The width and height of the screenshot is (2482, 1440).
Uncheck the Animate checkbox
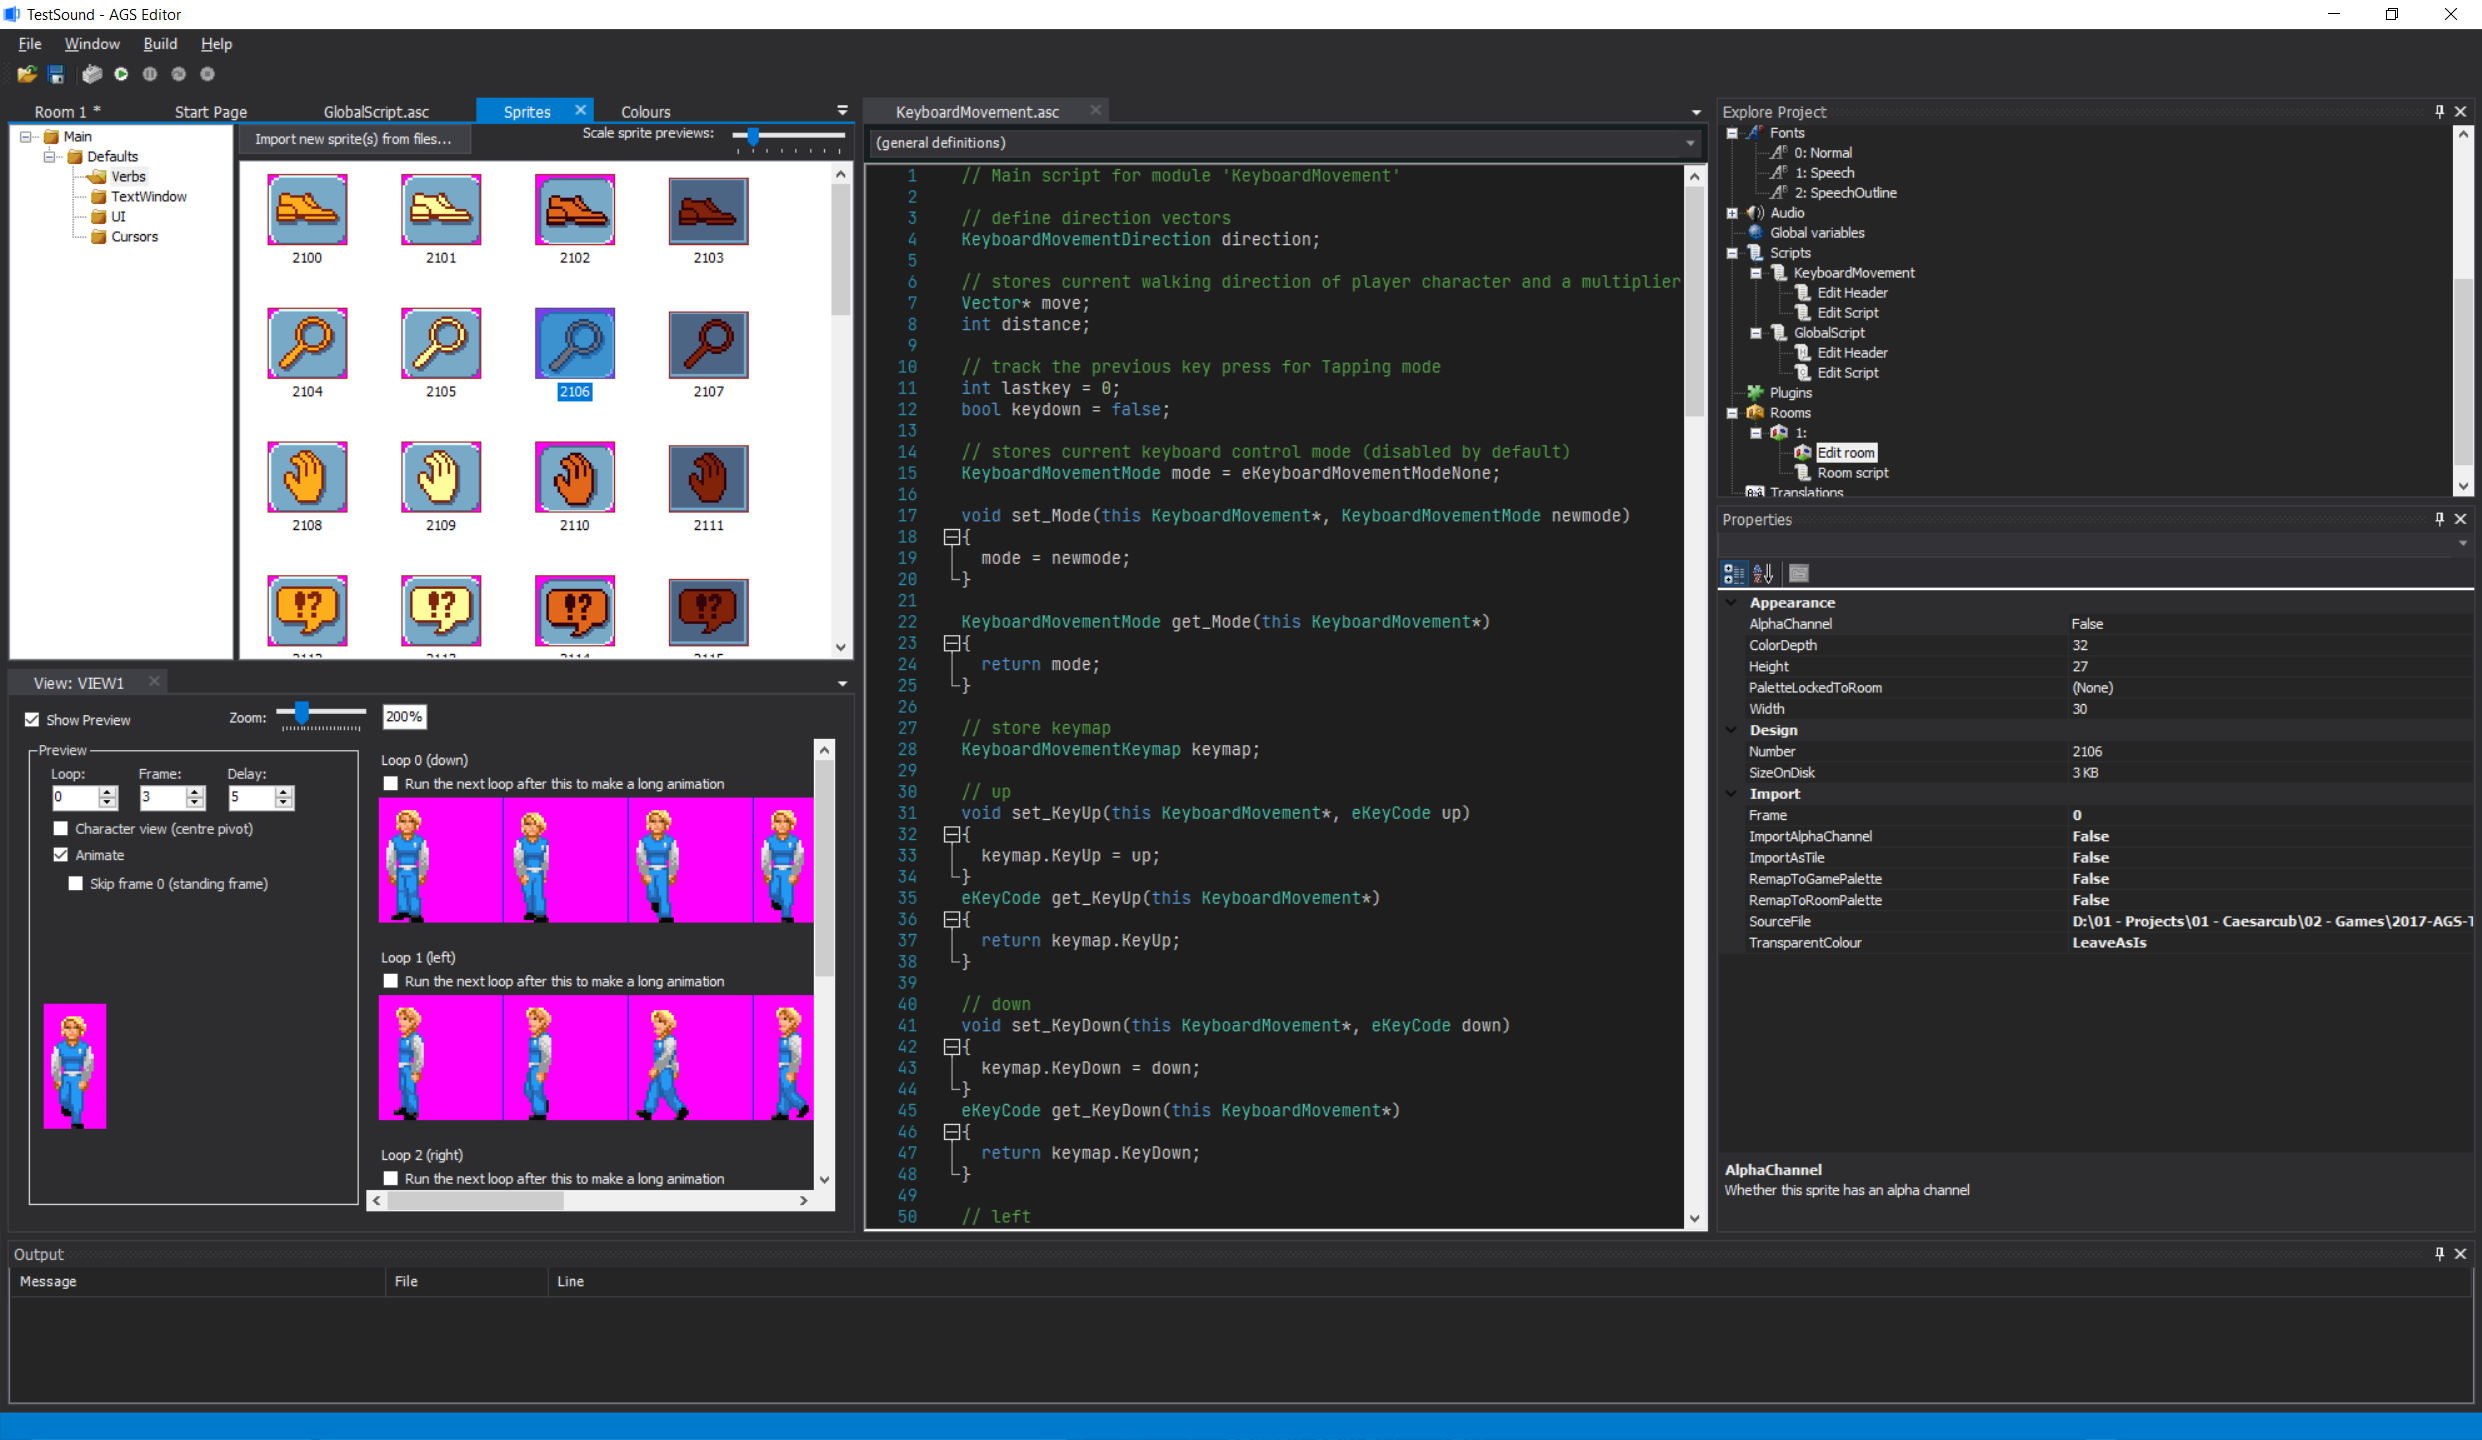coord(61,854)
